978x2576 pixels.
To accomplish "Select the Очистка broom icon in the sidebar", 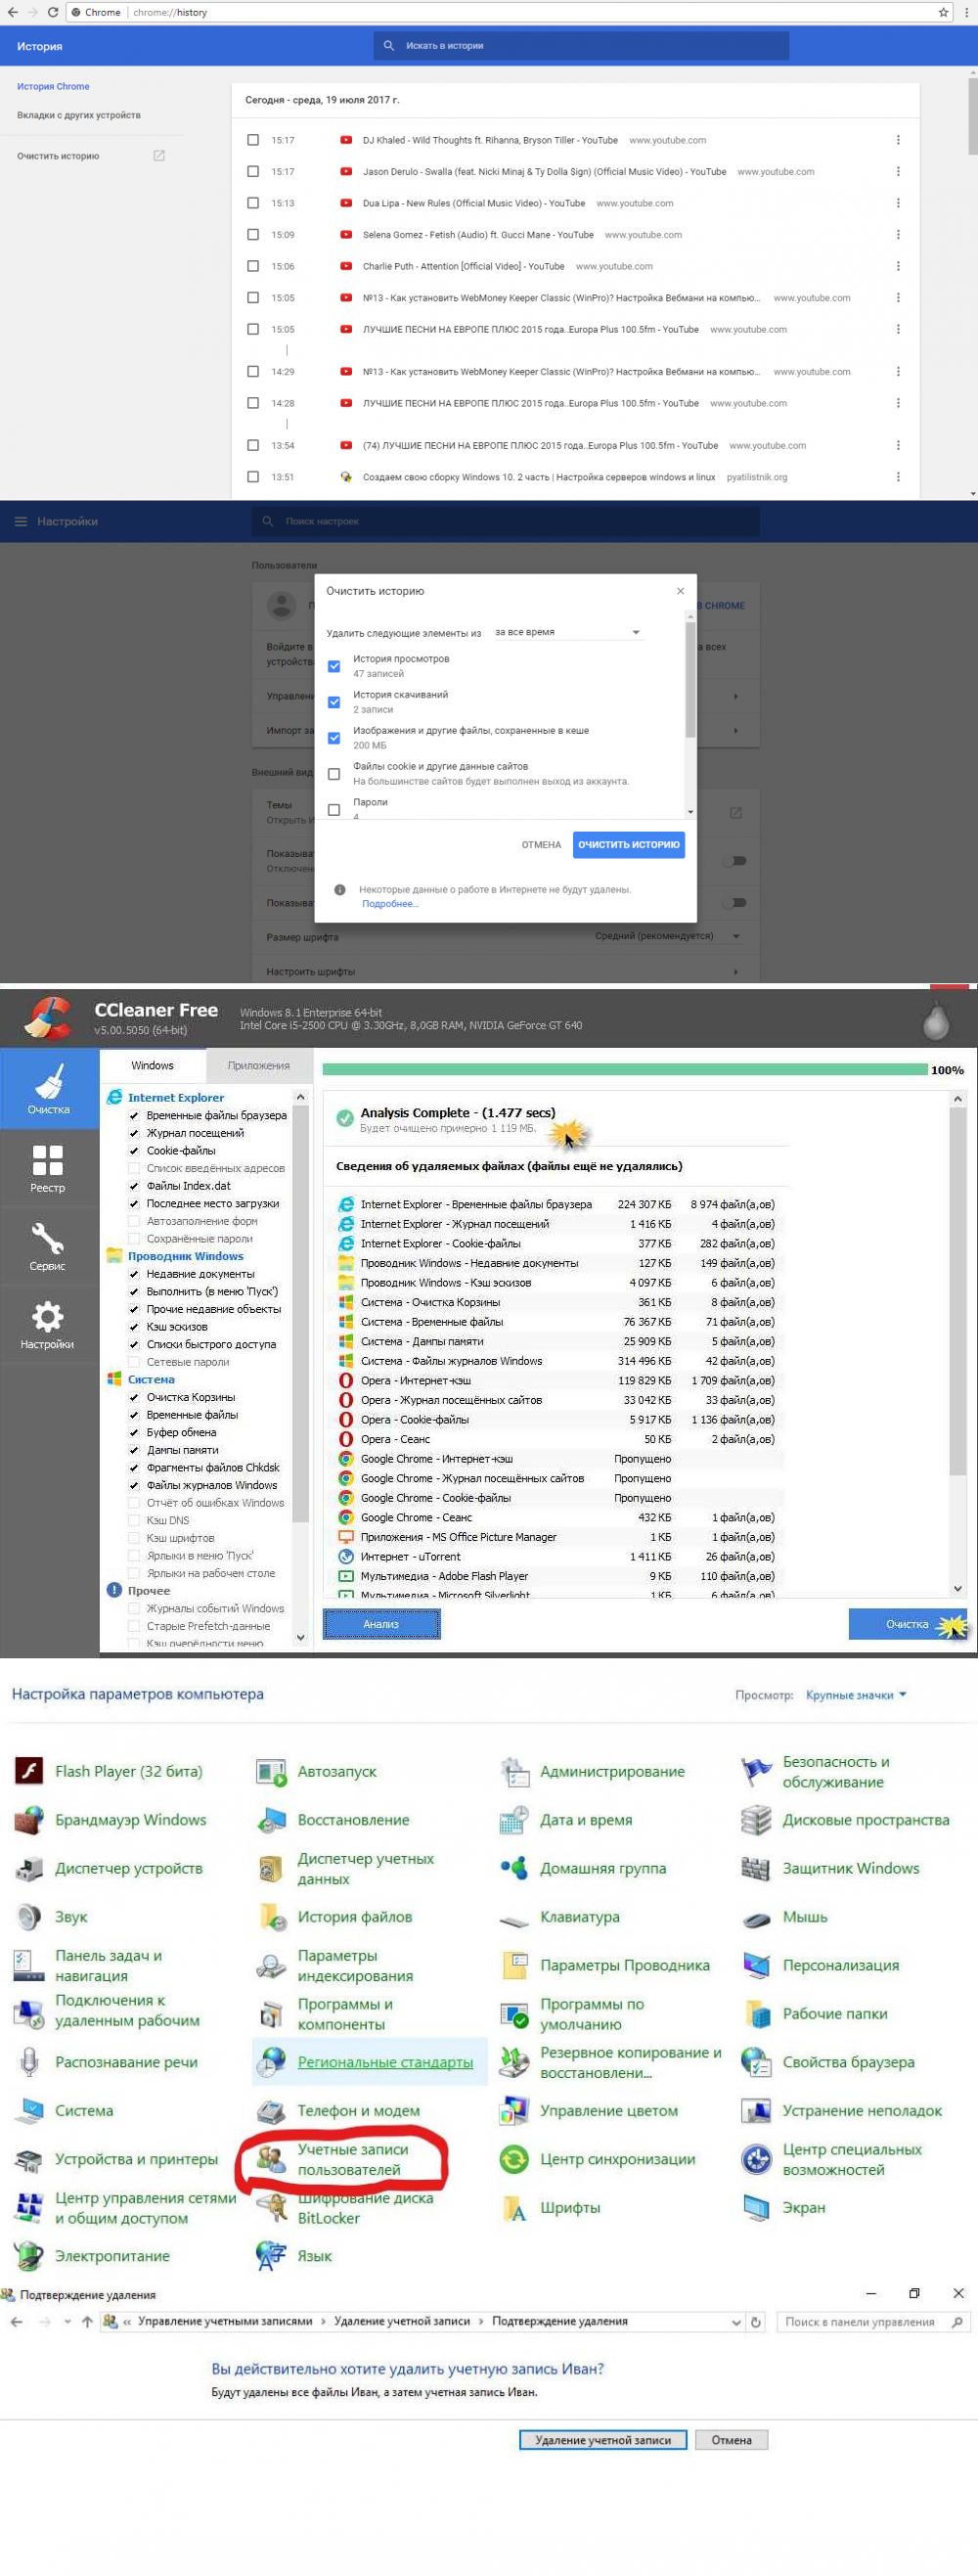I will pyautogui.click(x=47, y=1090).
